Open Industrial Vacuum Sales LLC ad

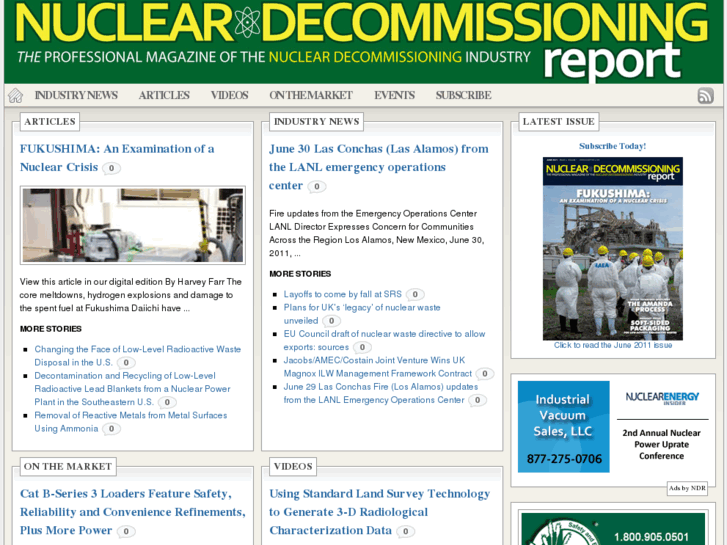tap(563, 427)
